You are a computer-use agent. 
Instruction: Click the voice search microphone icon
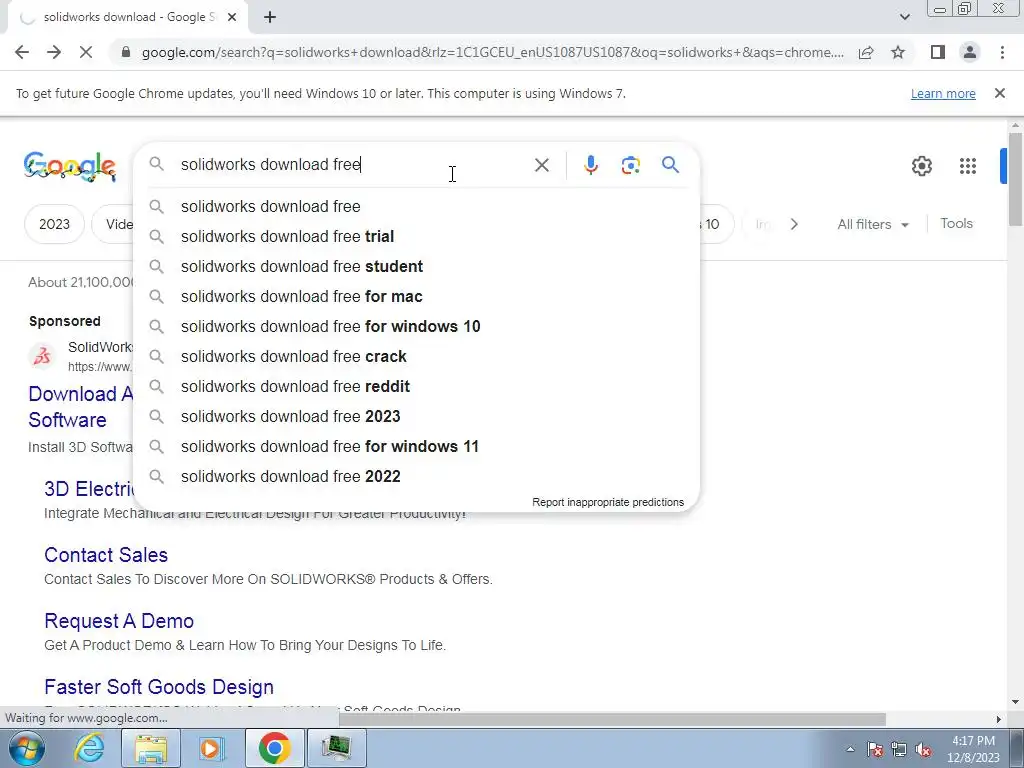point(590,165)
